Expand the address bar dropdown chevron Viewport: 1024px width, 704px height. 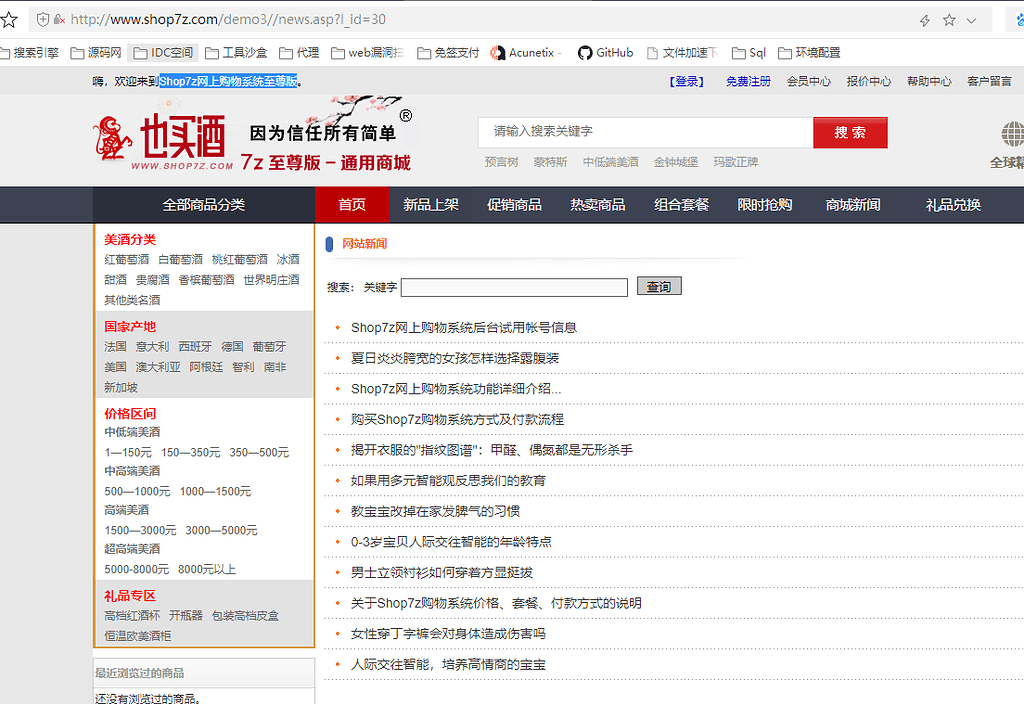pyautogui.click(x=971, y=18)
